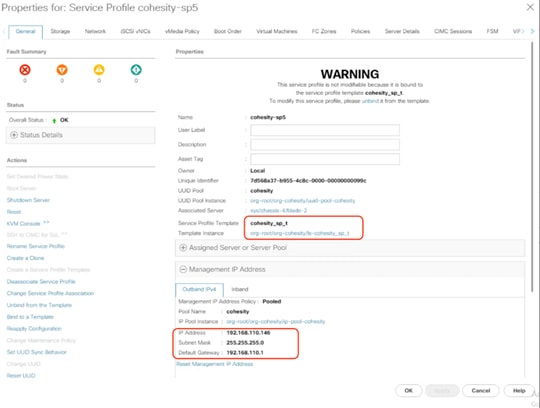Screen dimensions: 540x408
Task: Click Disassociate Service Profile
Action: (x=41, y=282)
